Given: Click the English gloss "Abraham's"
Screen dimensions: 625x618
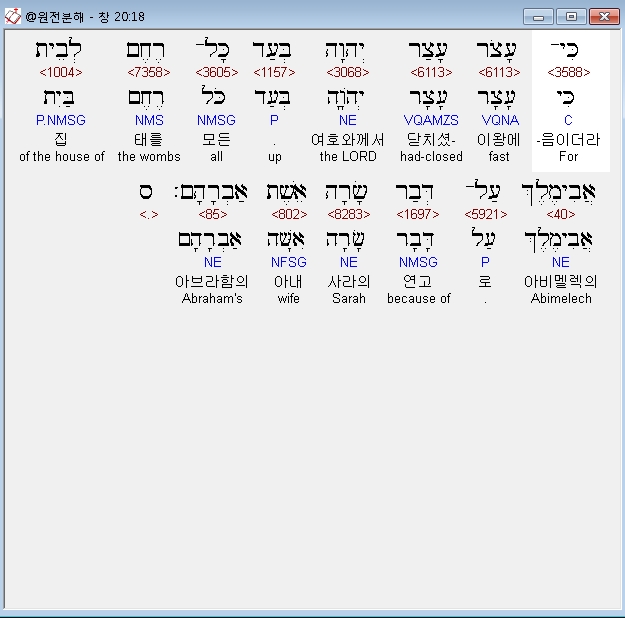Looking at the screenshot, I should pos(212,298).
